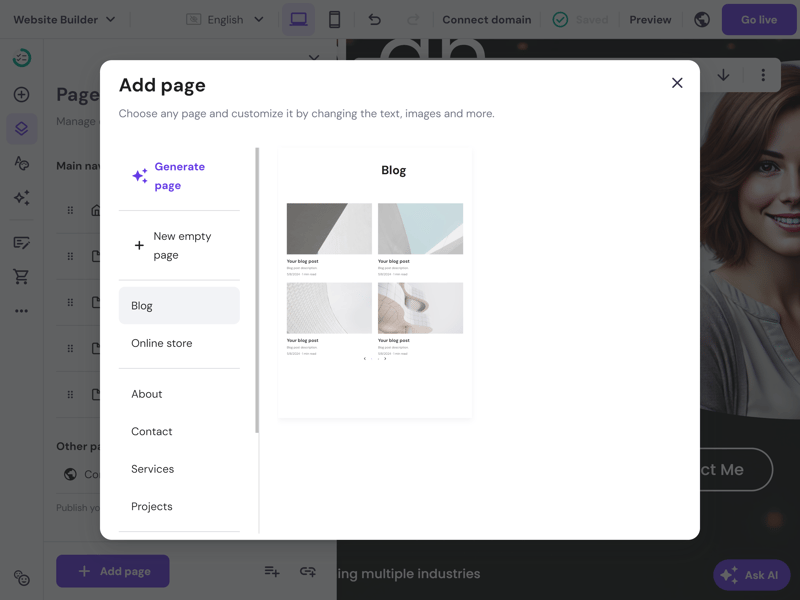Click the Add page dialog subtitle text
This screenshot has height=600, width=800.
306,113
